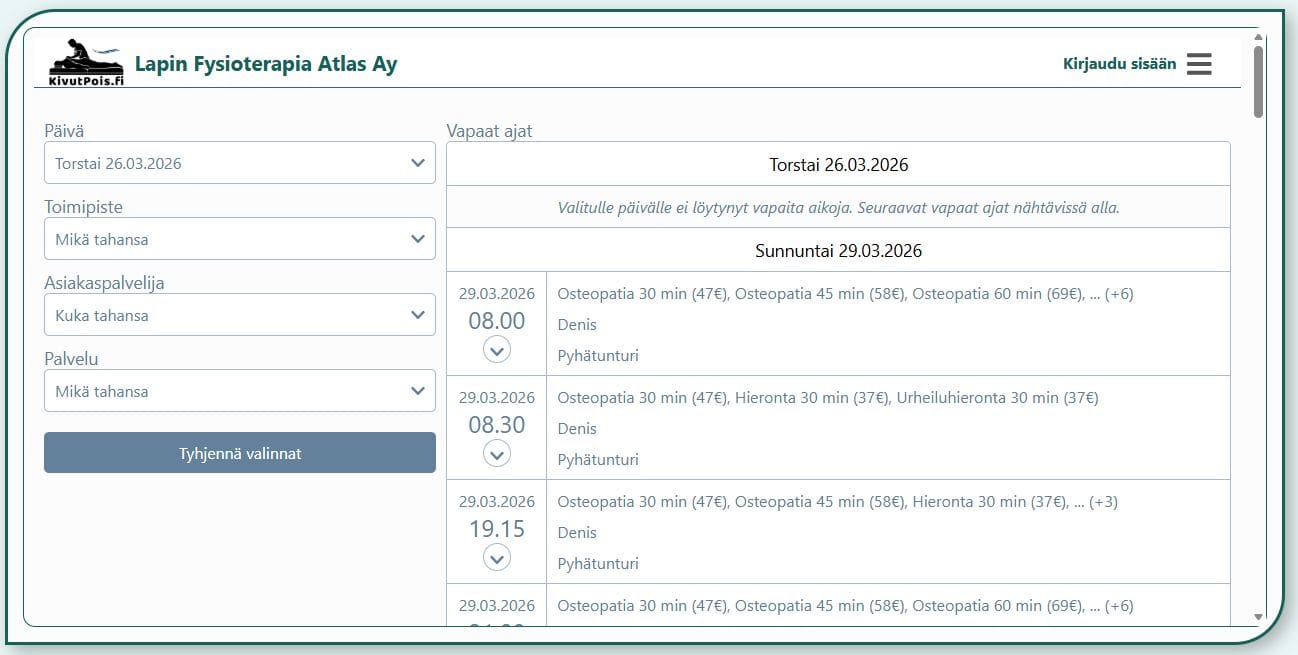Open the Palvelu service dropdown
Screen dimensions: 1298x655
(240, 391)
